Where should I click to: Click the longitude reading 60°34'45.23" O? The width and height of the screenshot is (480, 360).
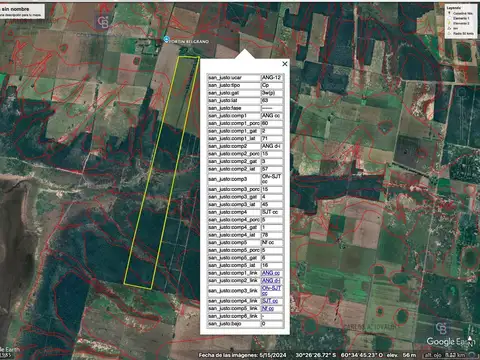(363, 355)
